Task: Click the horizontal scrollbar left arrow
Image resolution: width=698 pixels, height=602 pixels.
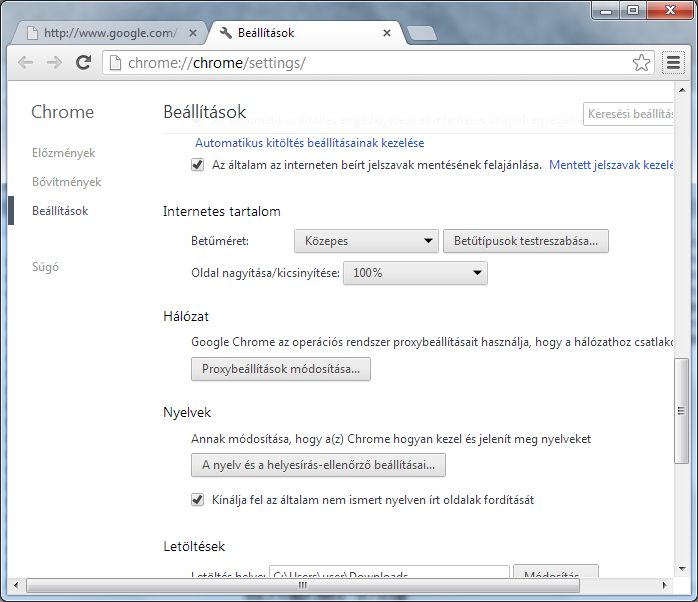Action: [16, 586]
